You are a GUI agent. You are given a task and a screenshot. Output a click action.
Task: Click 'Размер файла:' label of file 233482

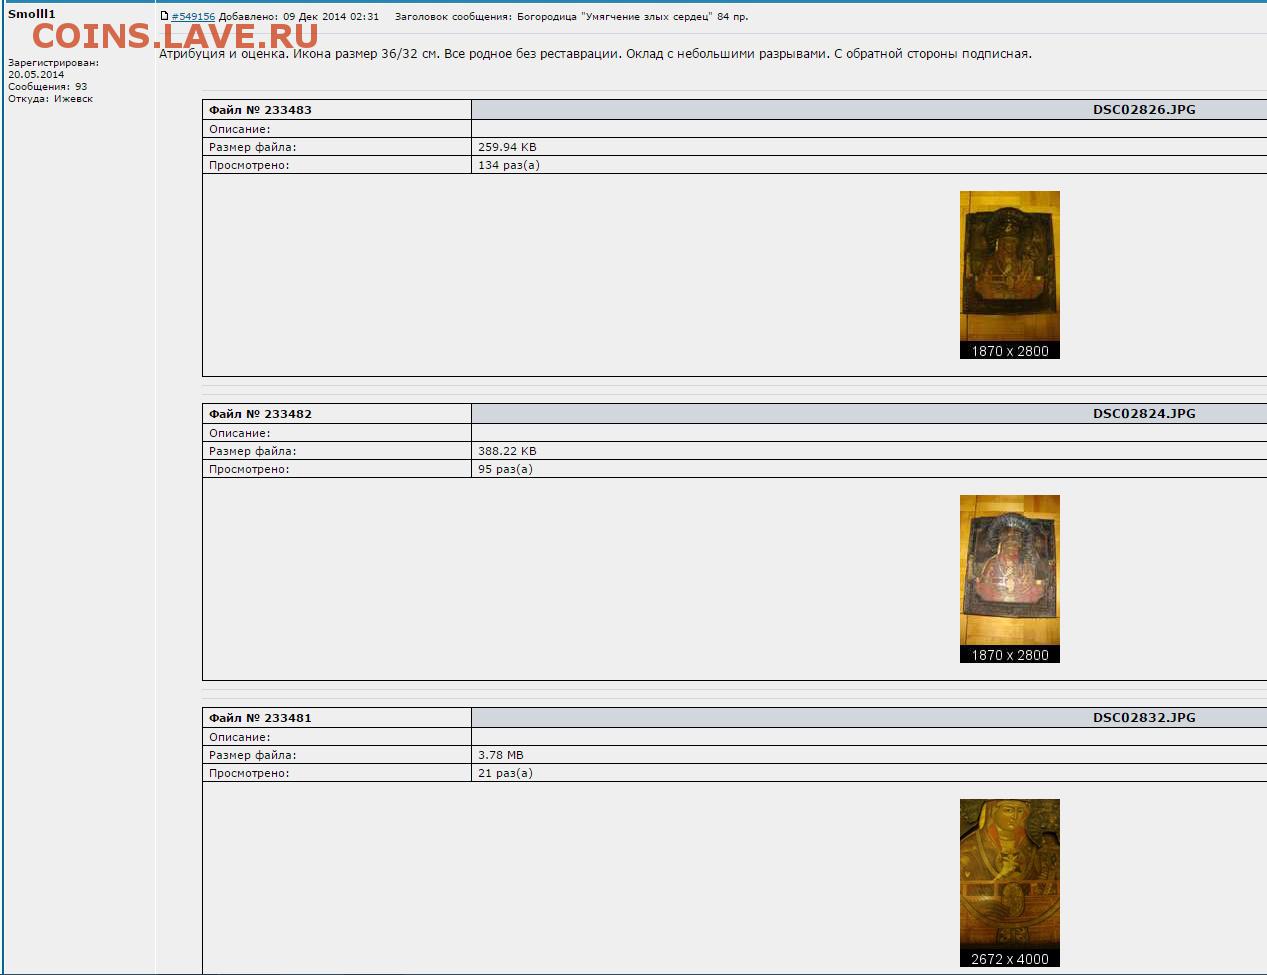point(253,451)
